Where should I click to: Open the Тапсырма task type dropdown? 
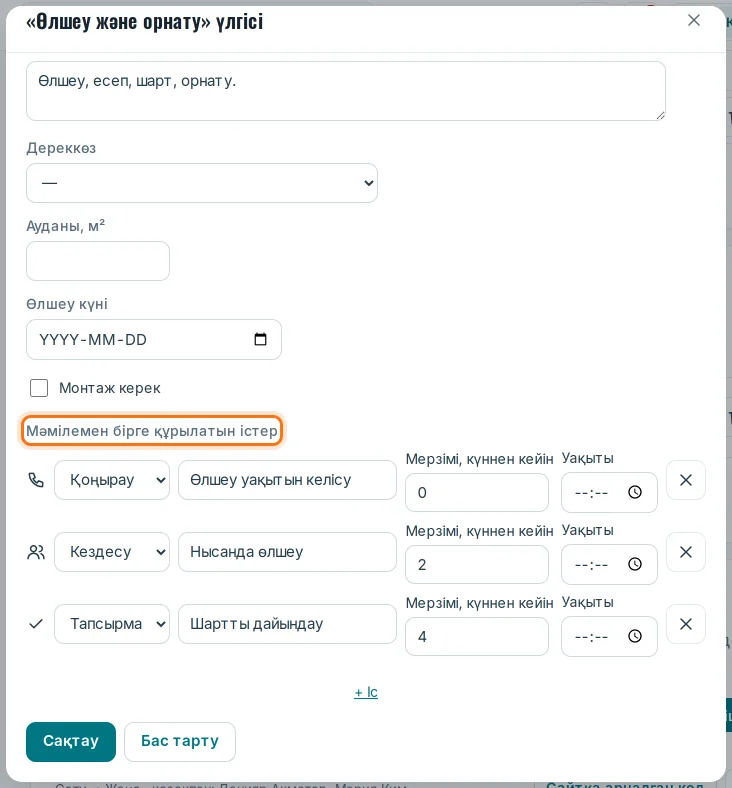[112, 624]
